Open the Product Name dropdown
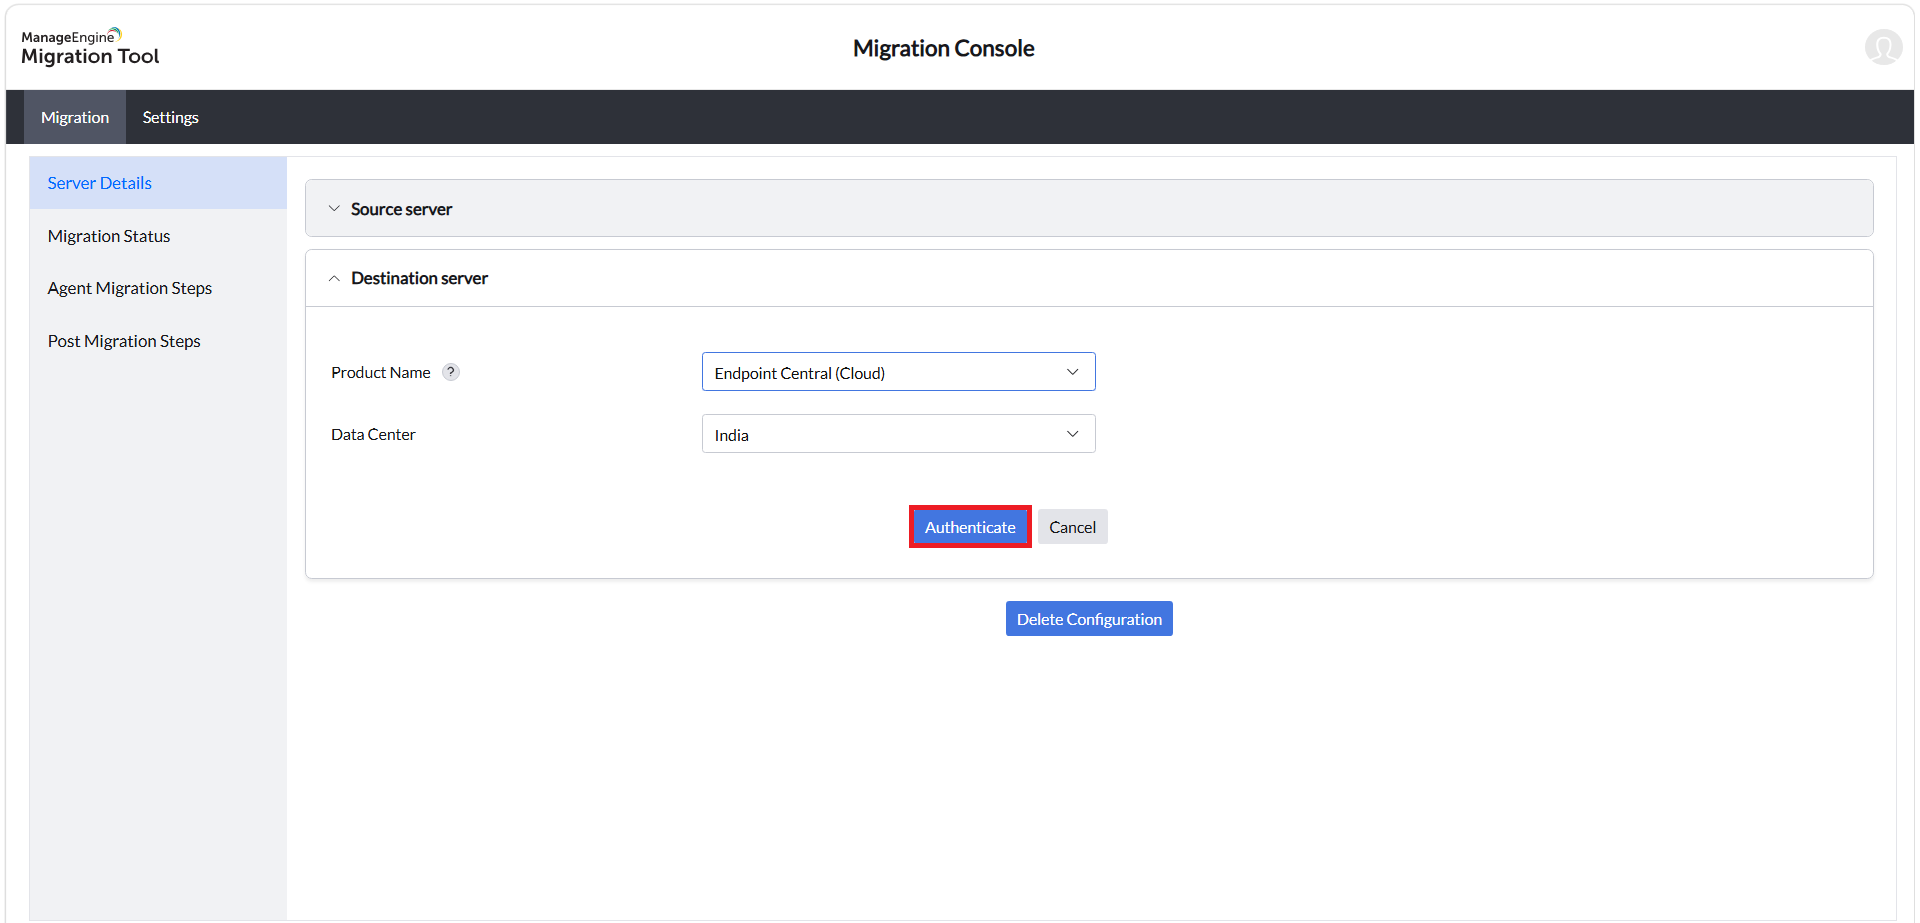 [898, 372]
